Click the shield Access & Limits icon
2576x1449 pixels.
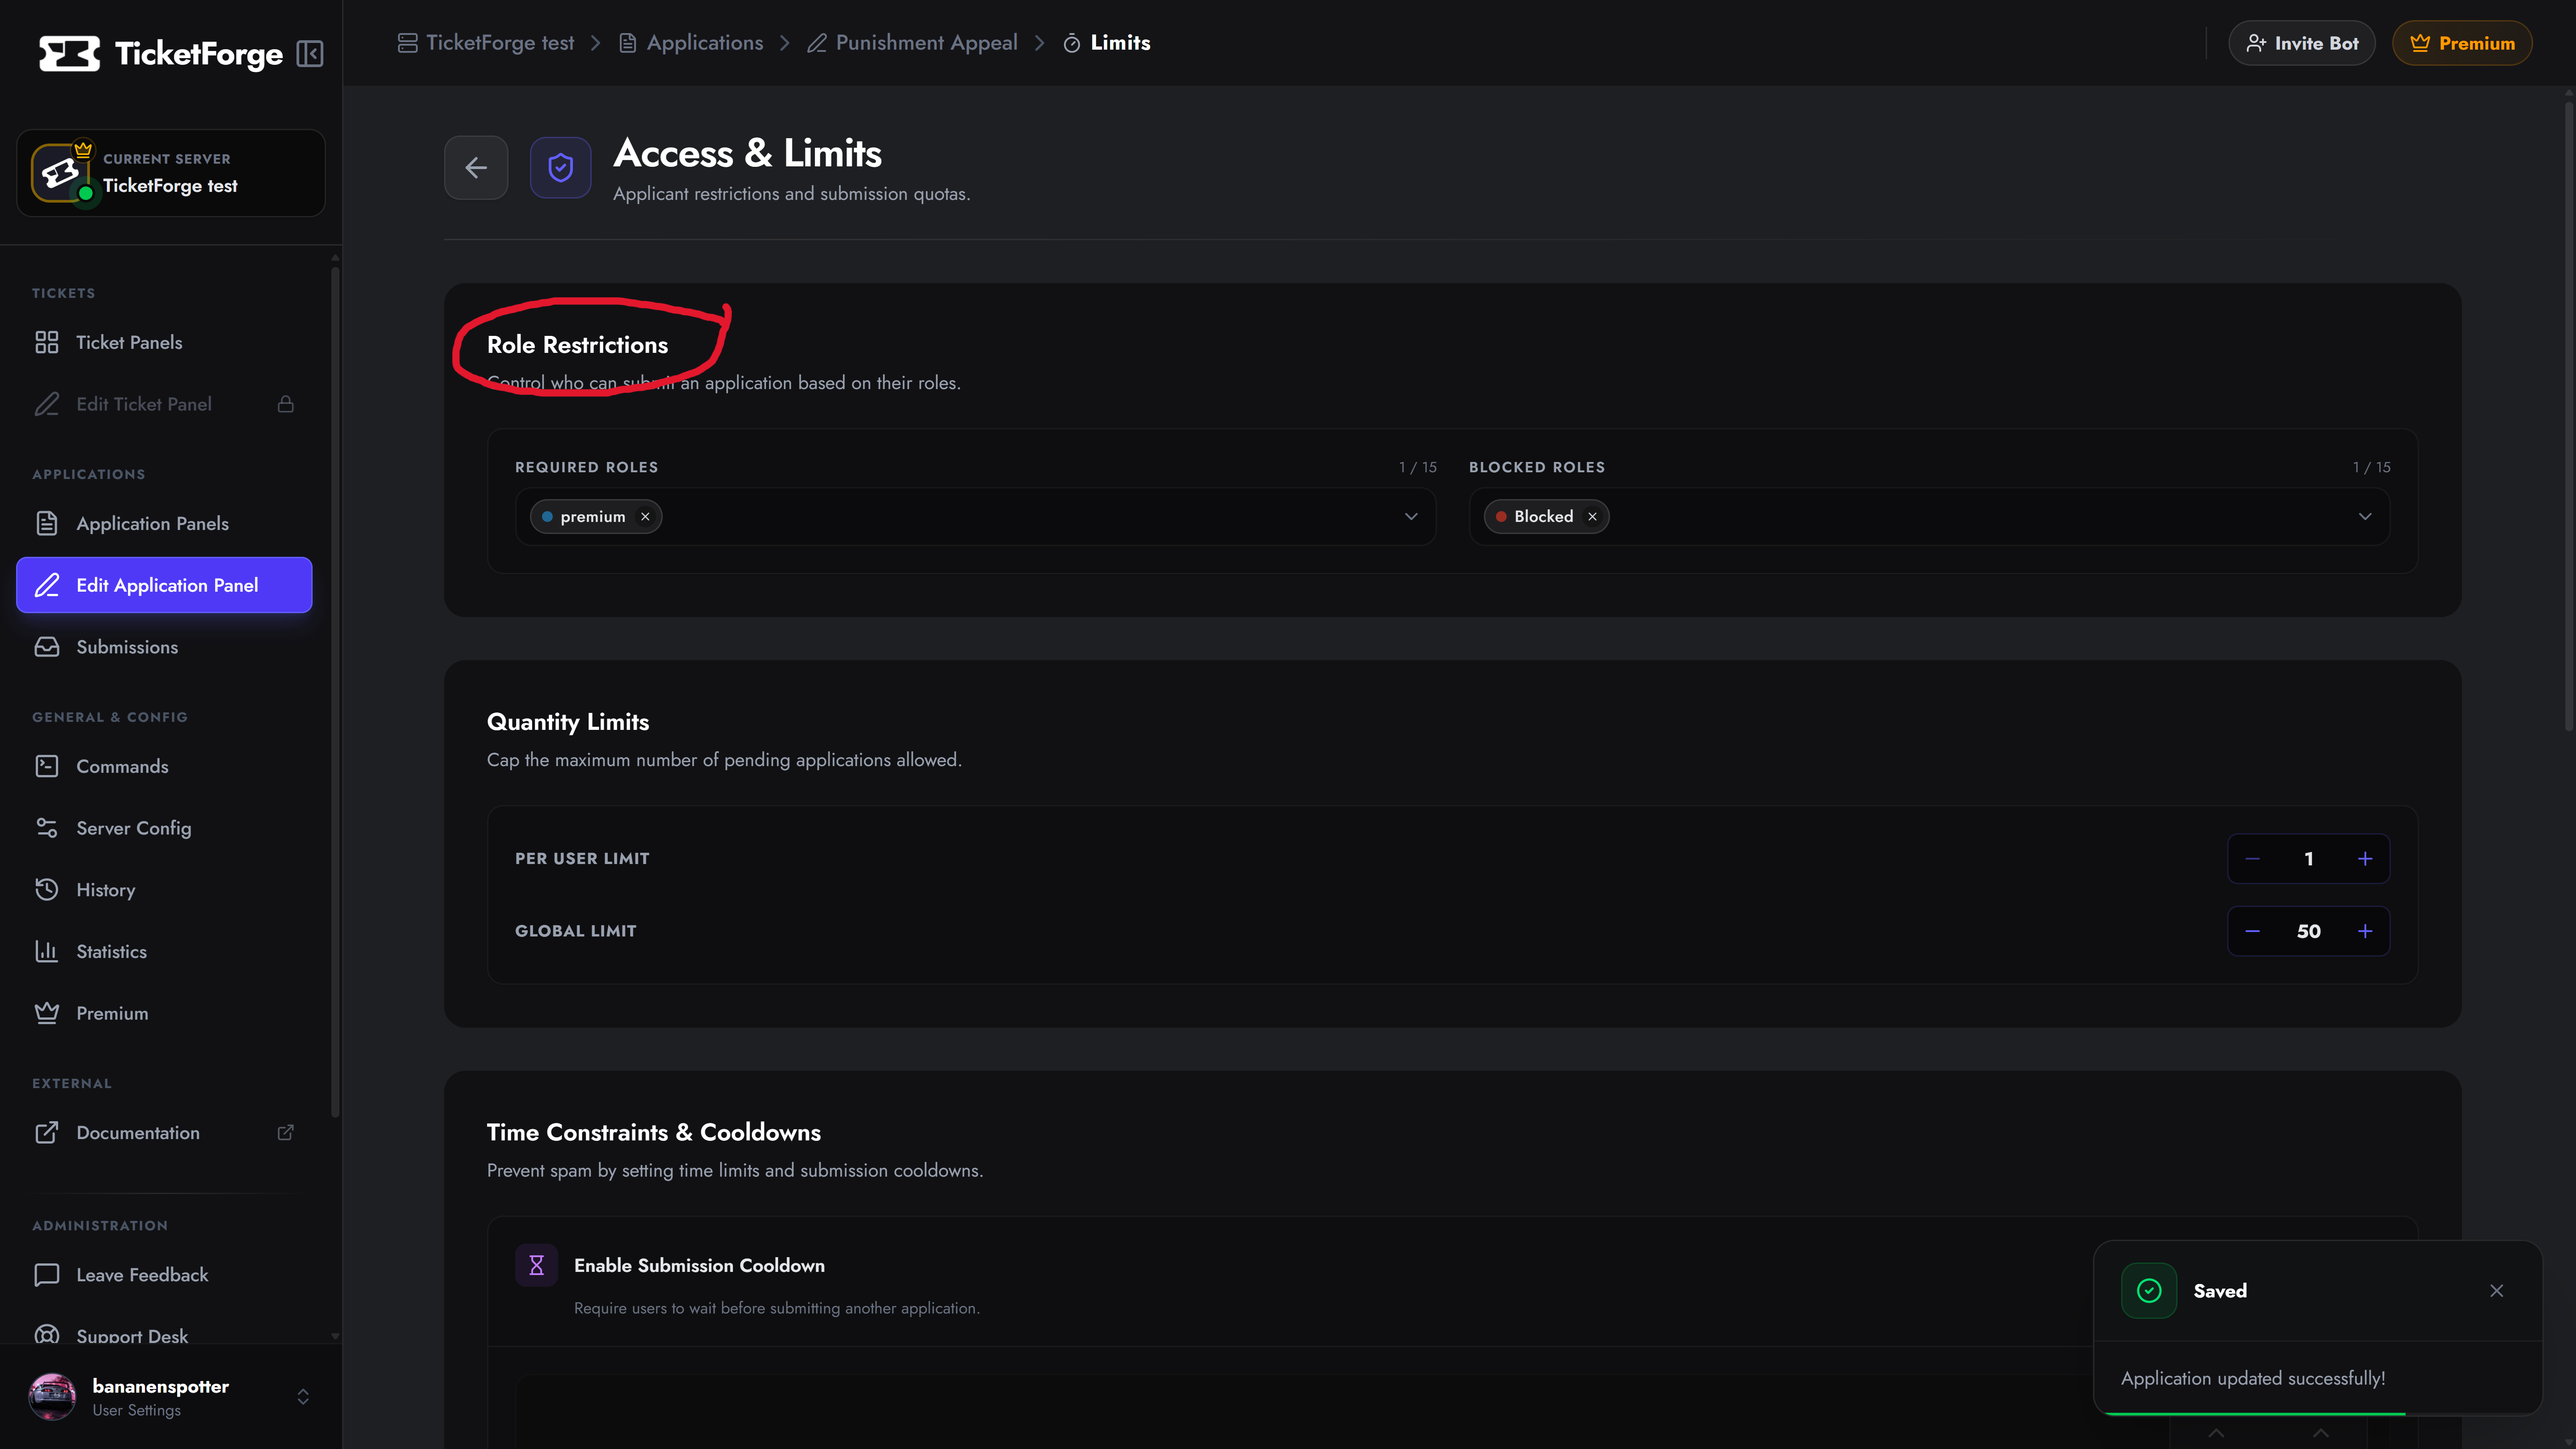[x=560, y=168]
